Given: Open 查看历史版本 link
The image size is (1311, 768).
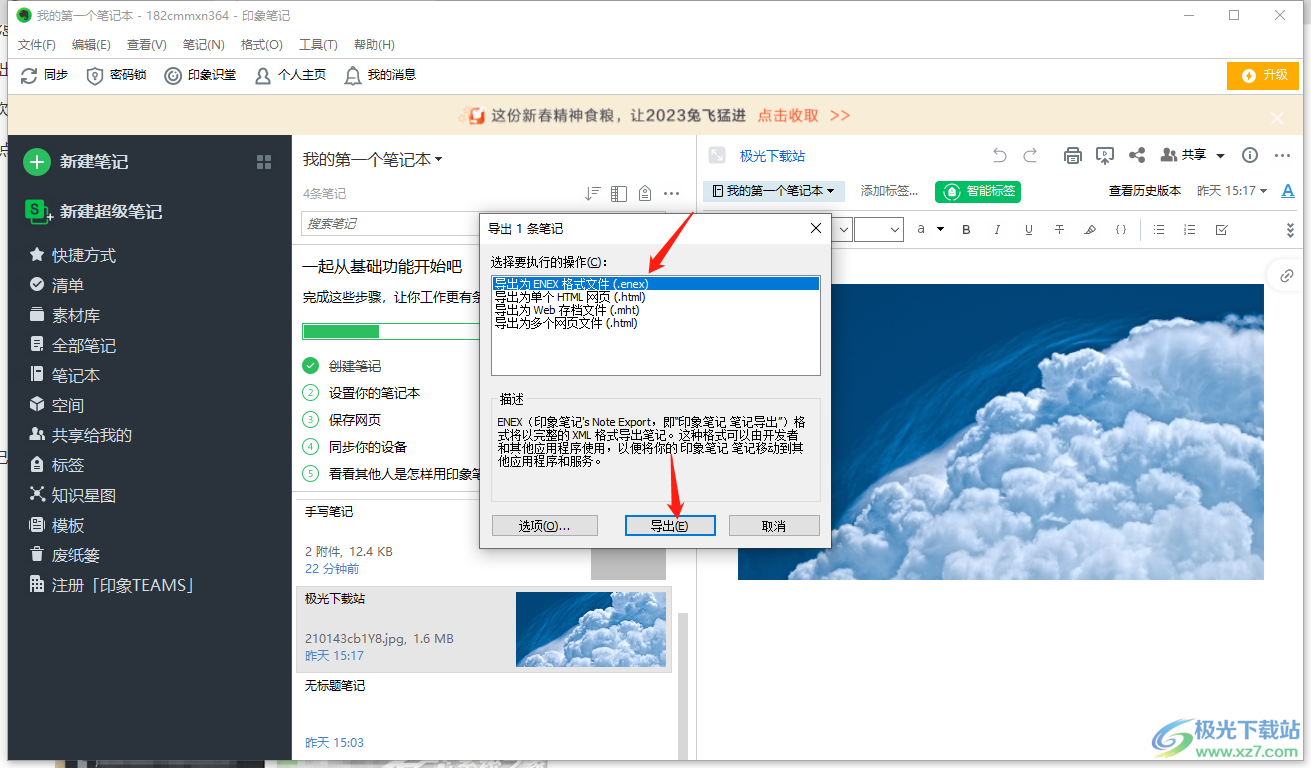Looking at the screenshot, I should click(1145, 191).
